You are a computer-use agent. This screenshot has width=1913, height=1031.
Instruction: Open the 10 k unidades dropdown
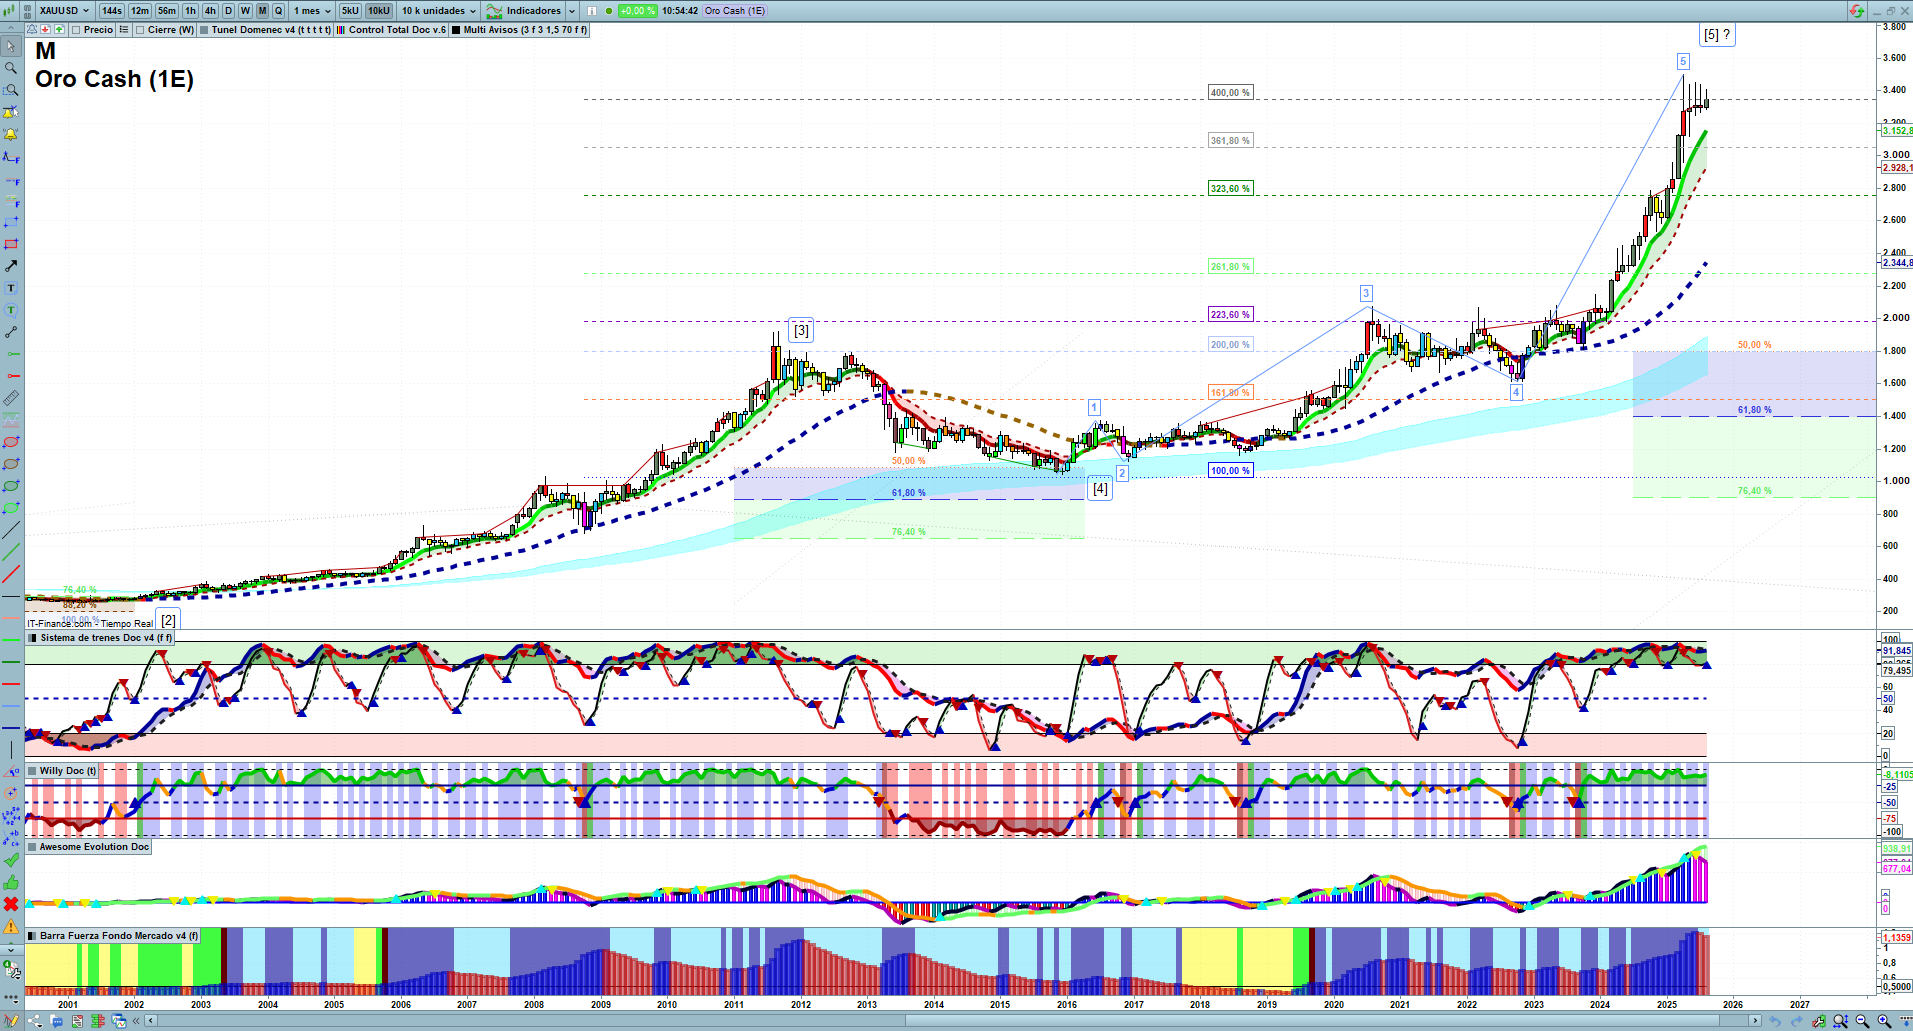click(439, 11)
